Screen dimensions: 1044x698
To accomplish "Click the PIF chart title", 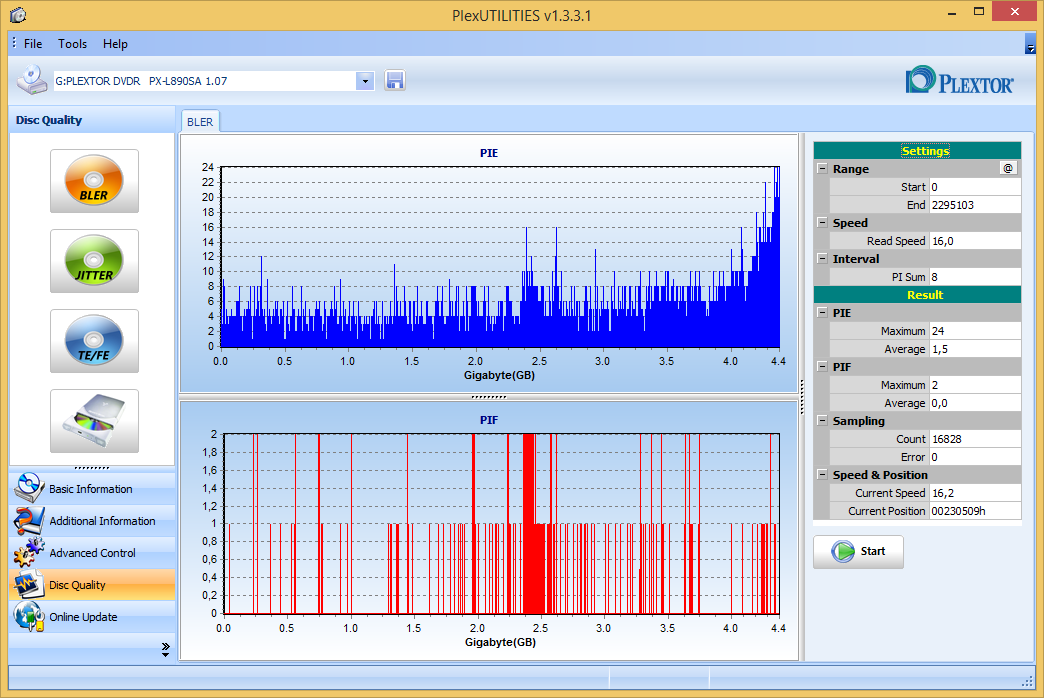I will (489, 420).
